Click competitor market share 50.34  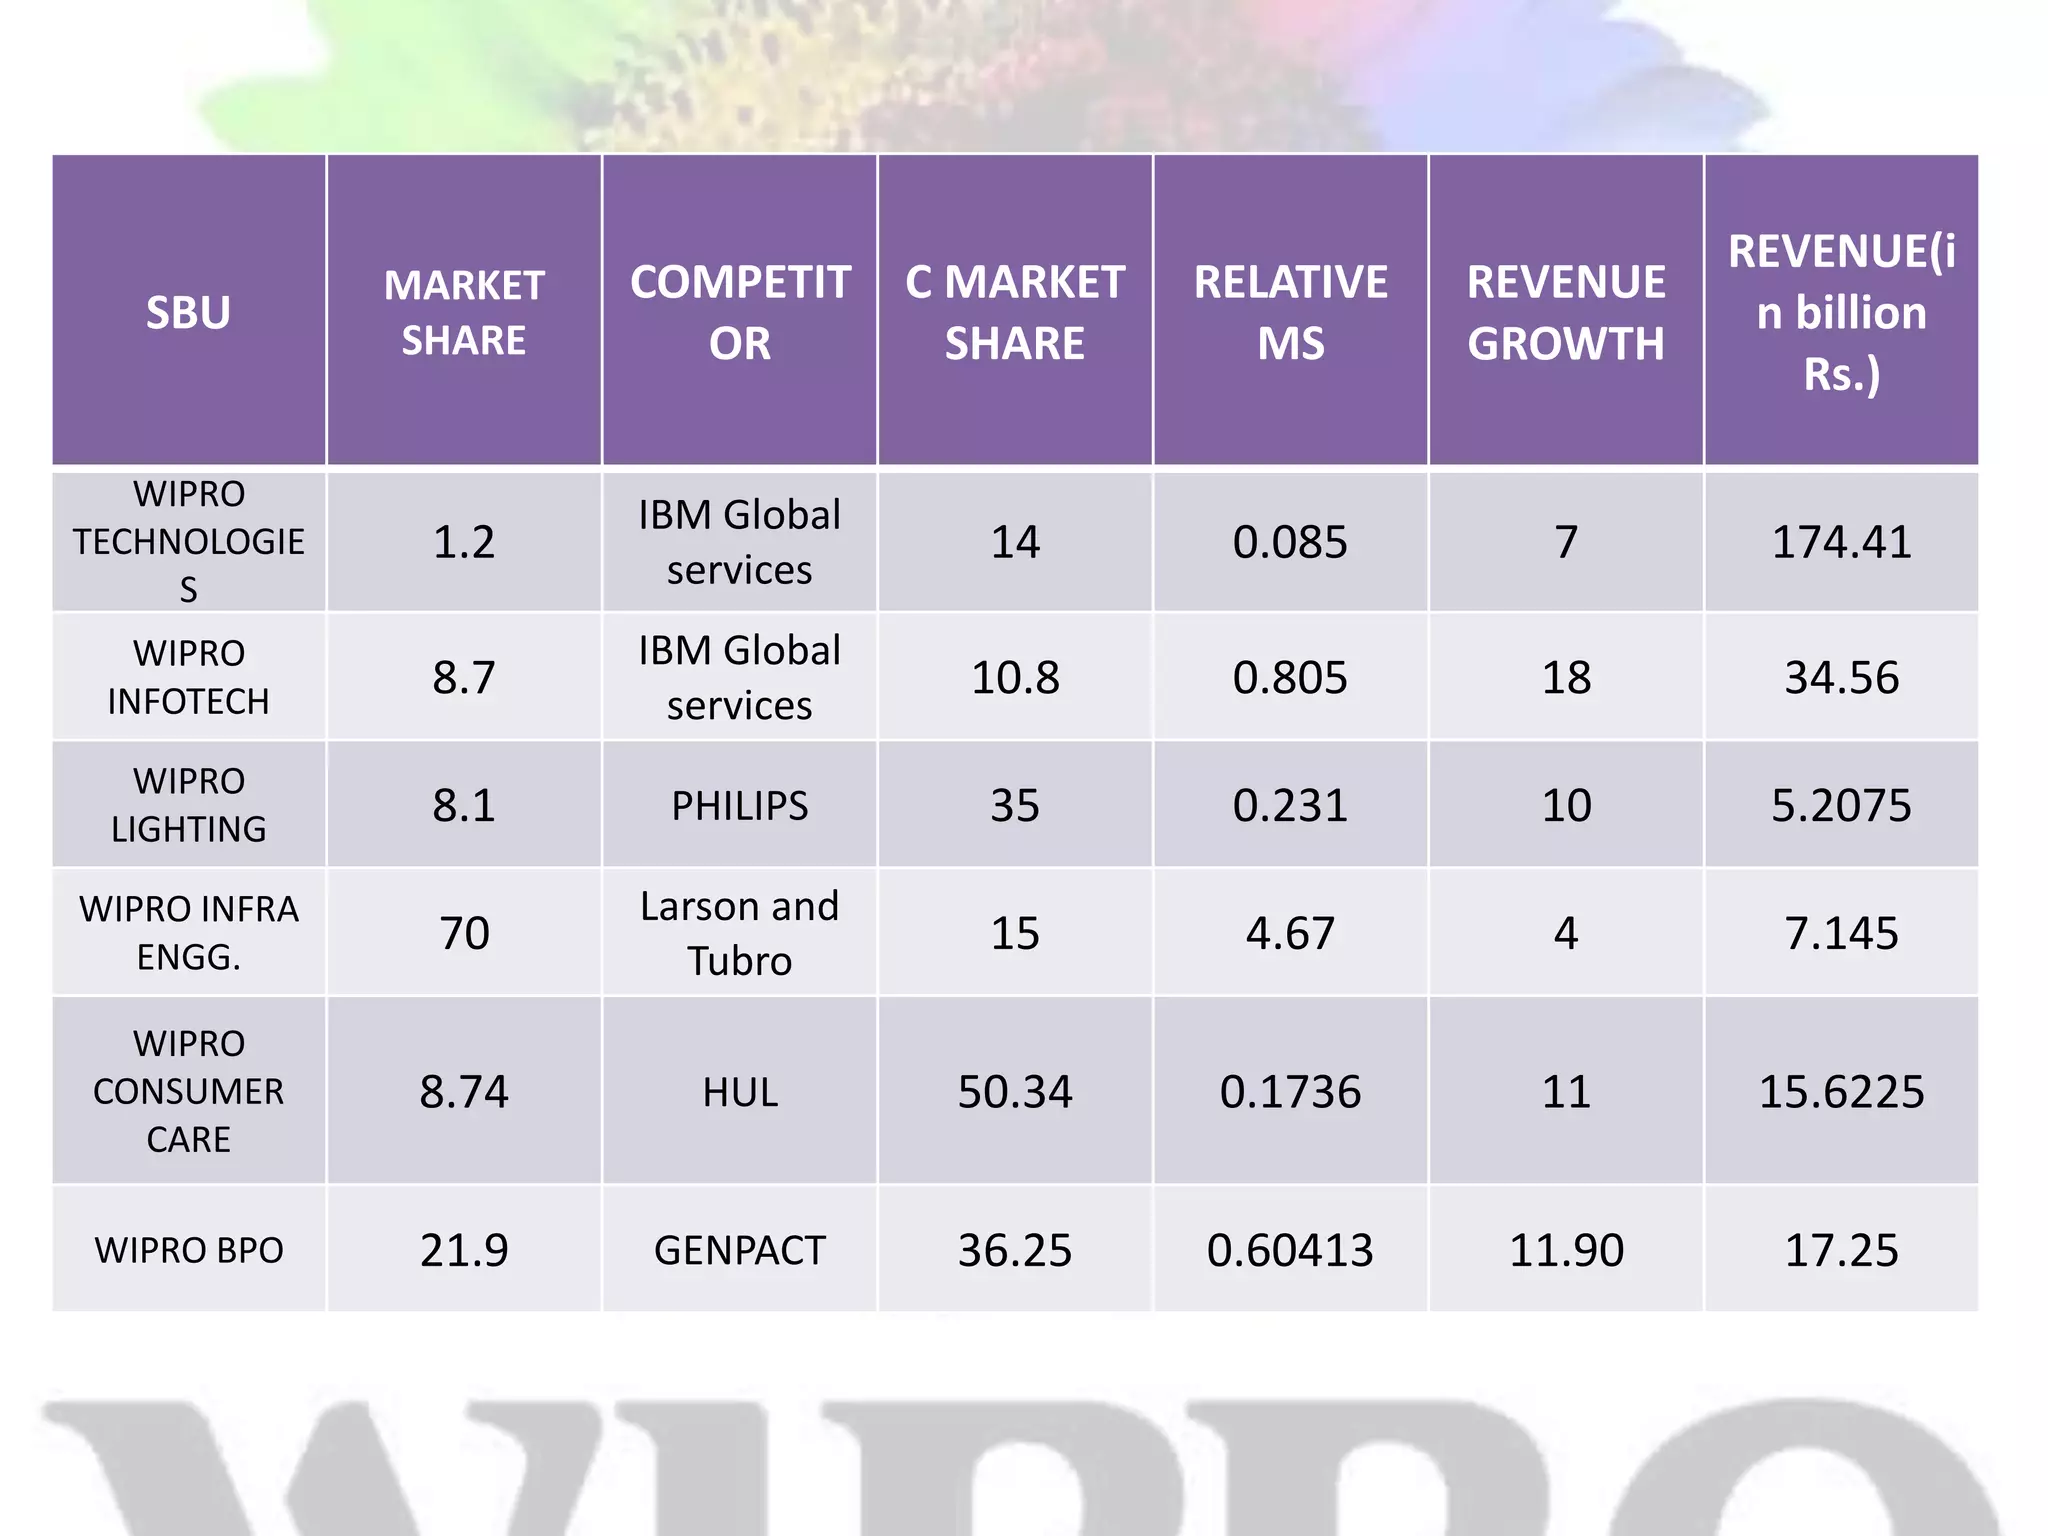[1015, 1091]
